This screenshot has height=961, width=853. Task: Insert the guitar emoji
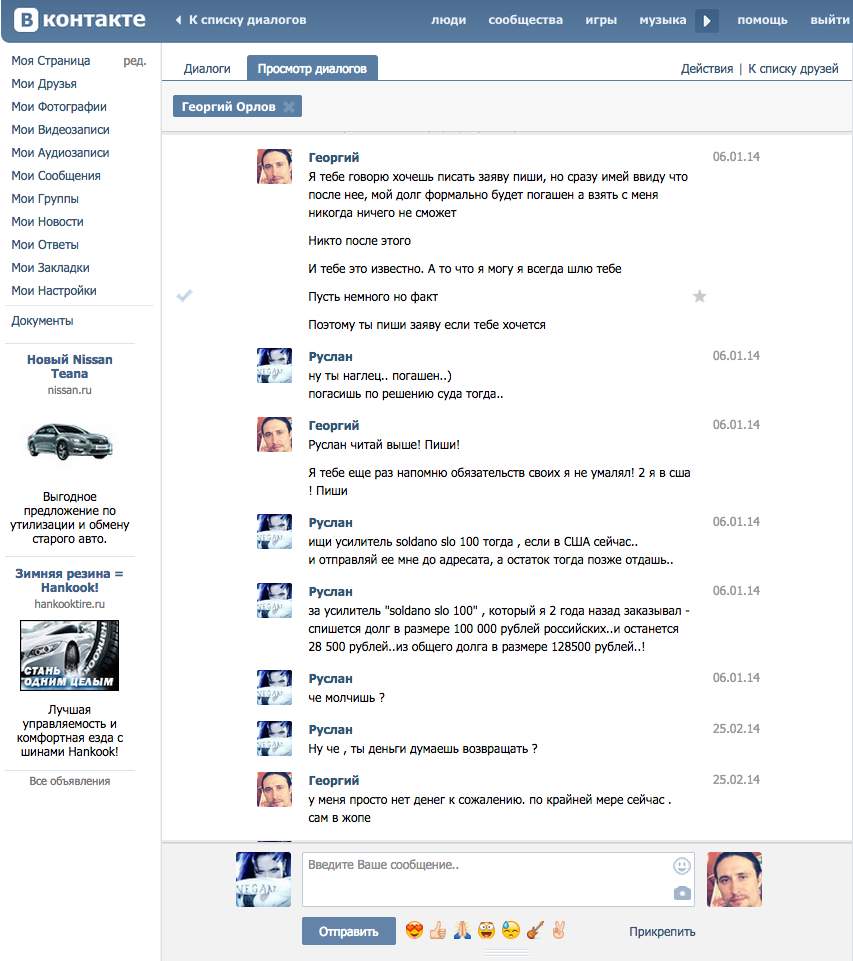coord(535,930)
